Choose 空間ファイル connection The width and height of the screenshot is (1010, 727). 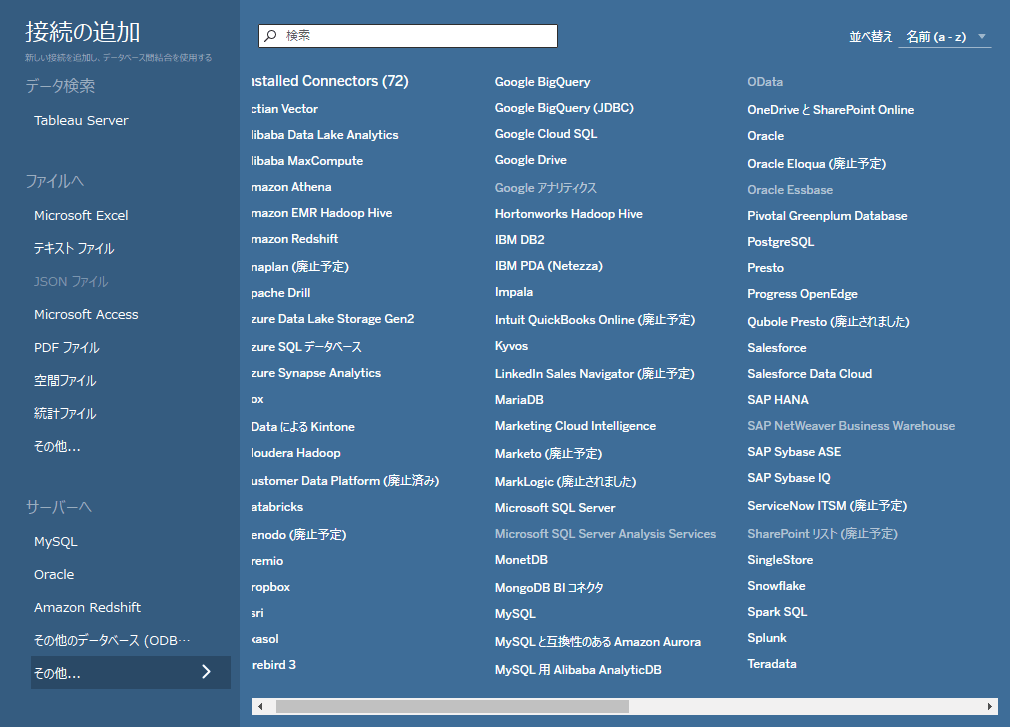point(65,381)
